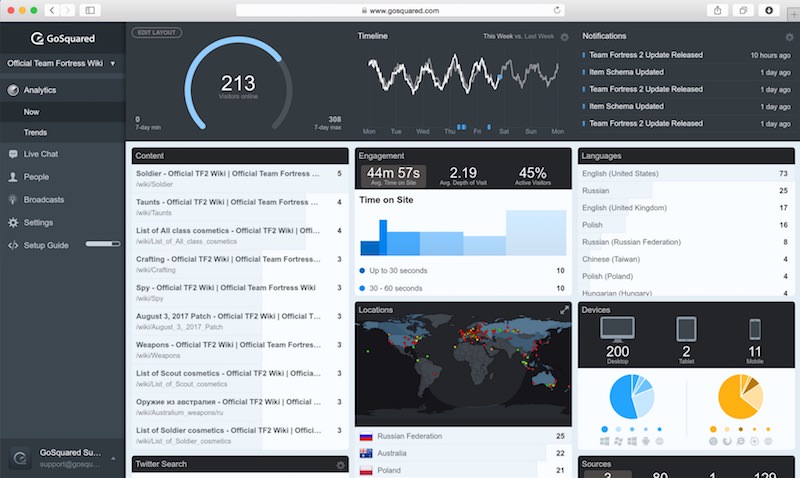Open the Twitter Search widget gear settings
This screenshot has width=800, height=478.
tap(340, 465)
